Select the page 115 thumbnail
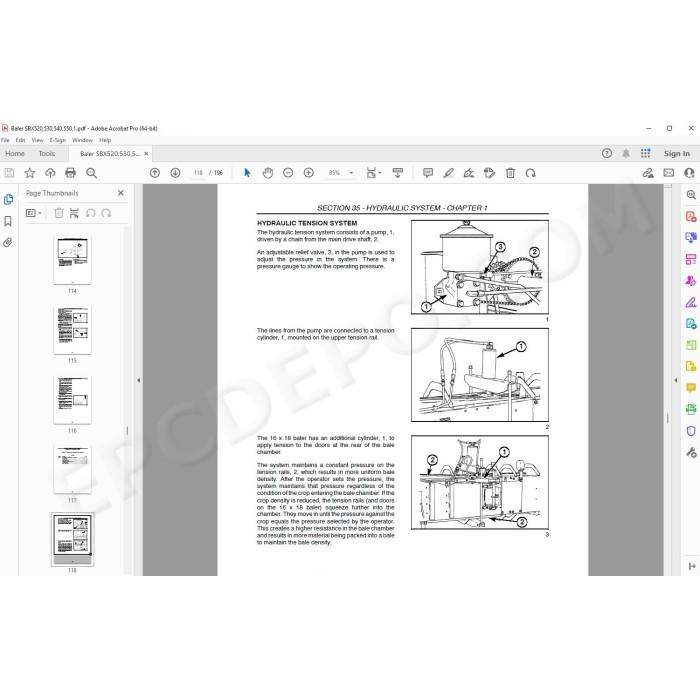 (72, 330)
